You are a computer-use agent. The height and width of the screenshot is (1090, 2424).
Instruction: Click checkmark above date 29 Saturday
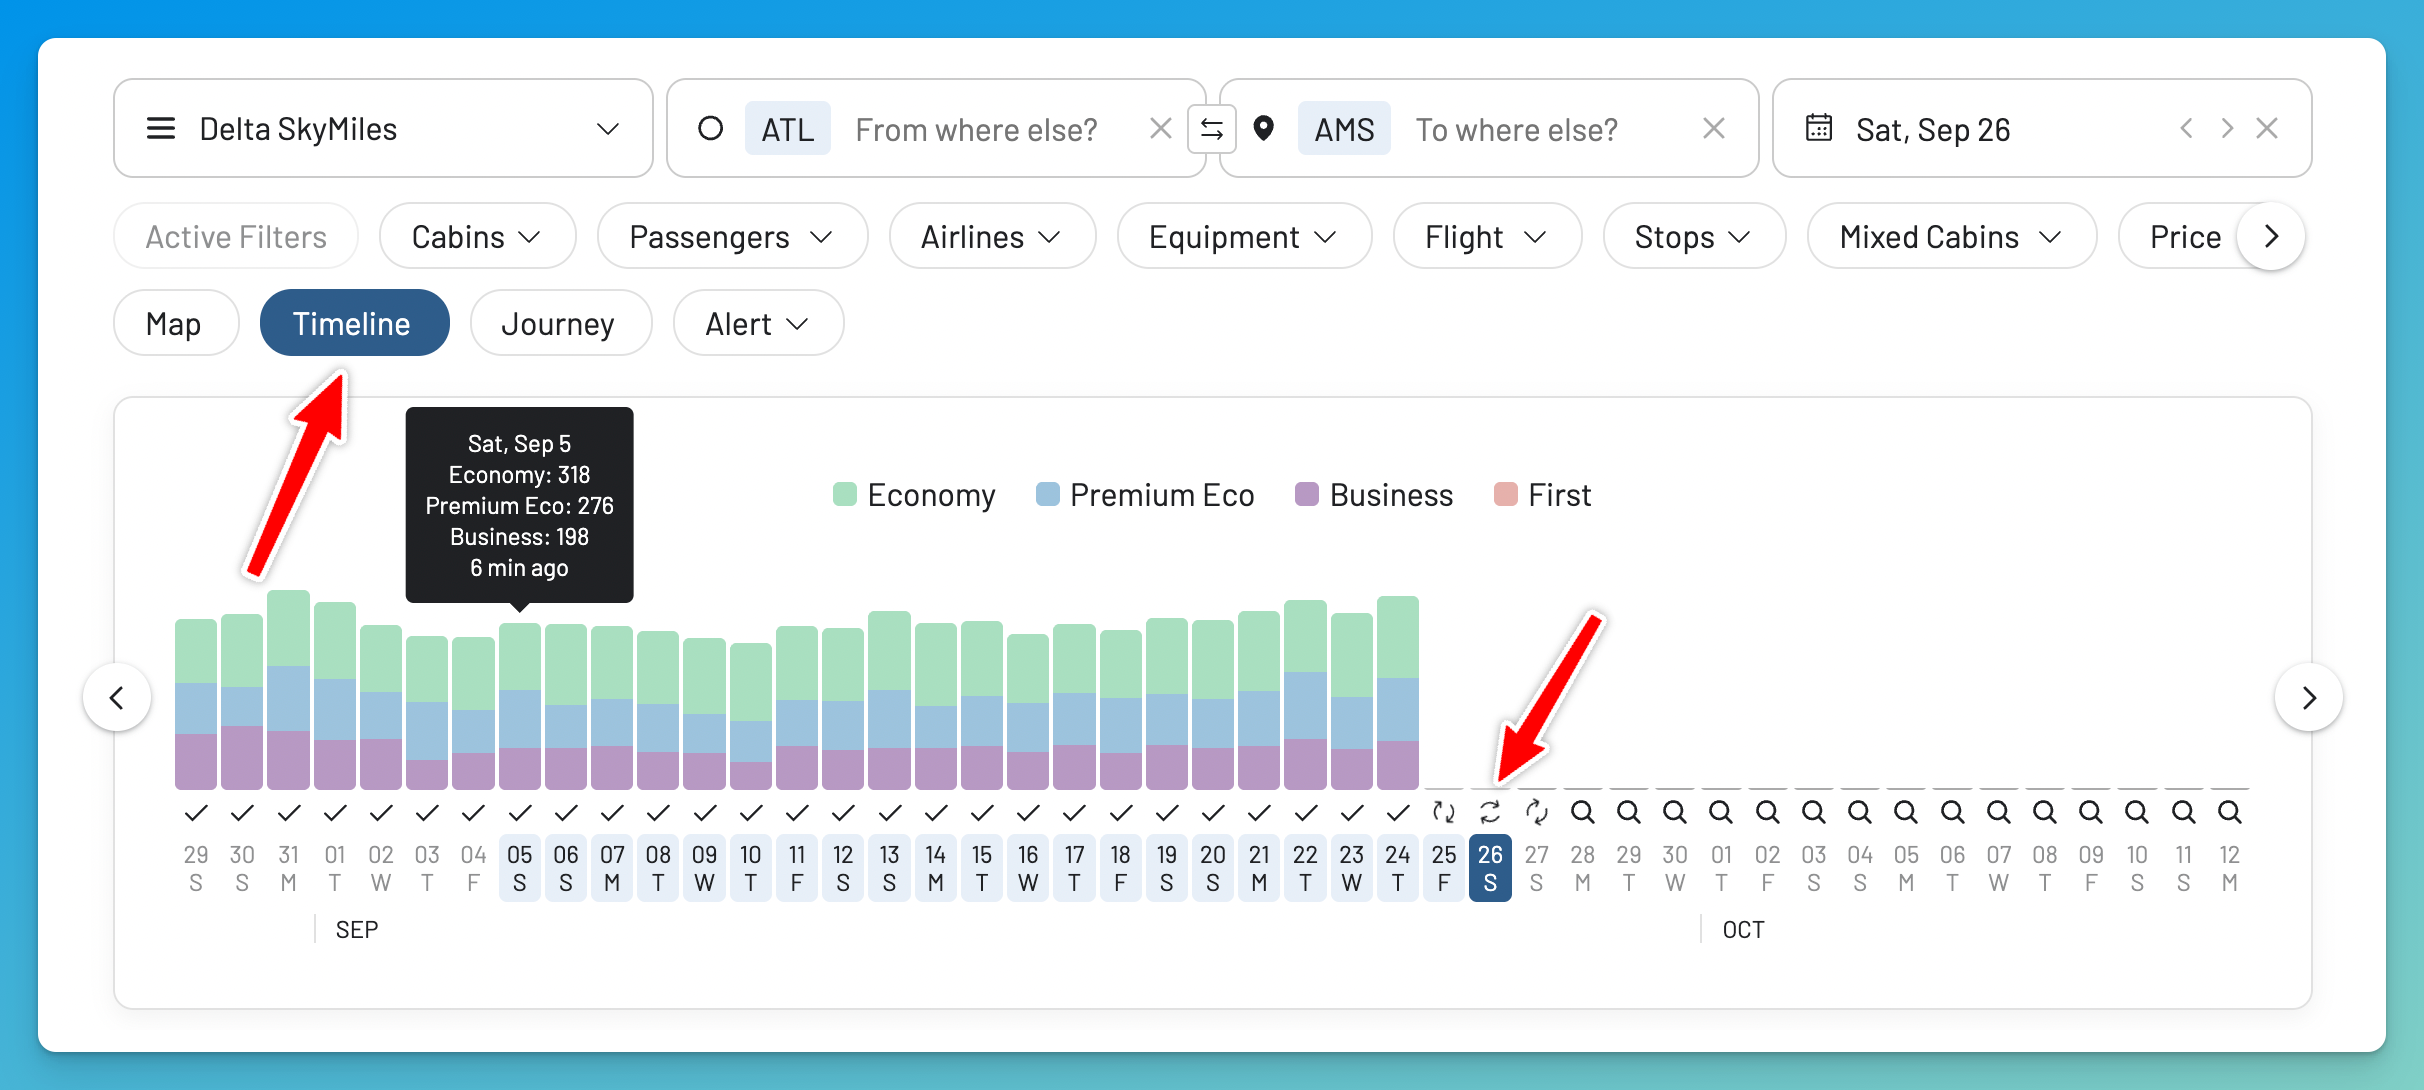(x=196, y=812)
